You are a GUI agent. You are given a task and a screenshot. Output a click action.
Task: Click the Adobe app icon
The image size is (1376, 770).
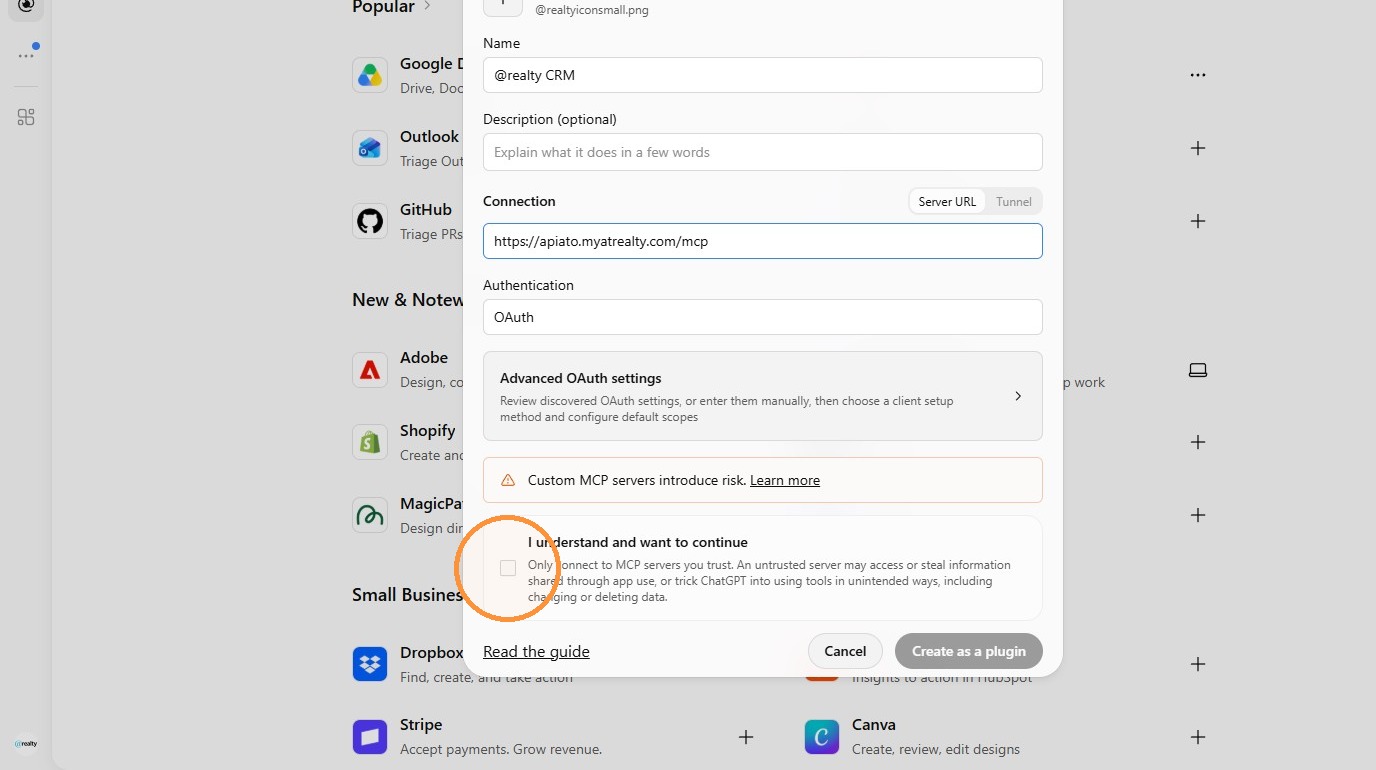pyautogui.click(x=370, y=370)
